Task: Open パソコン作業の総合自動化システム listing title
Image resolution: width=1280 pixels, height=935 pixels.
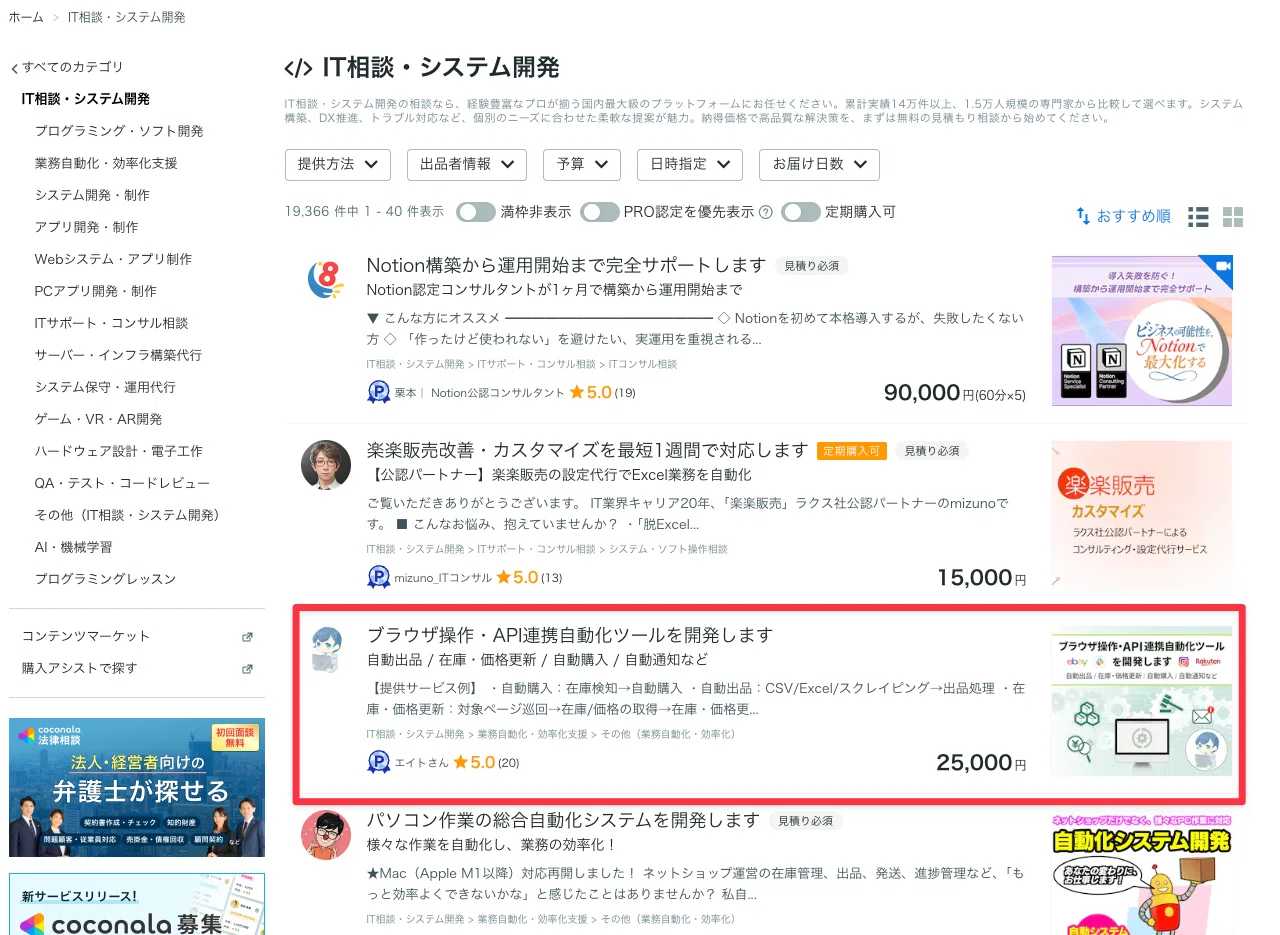Action: (564, 820)
